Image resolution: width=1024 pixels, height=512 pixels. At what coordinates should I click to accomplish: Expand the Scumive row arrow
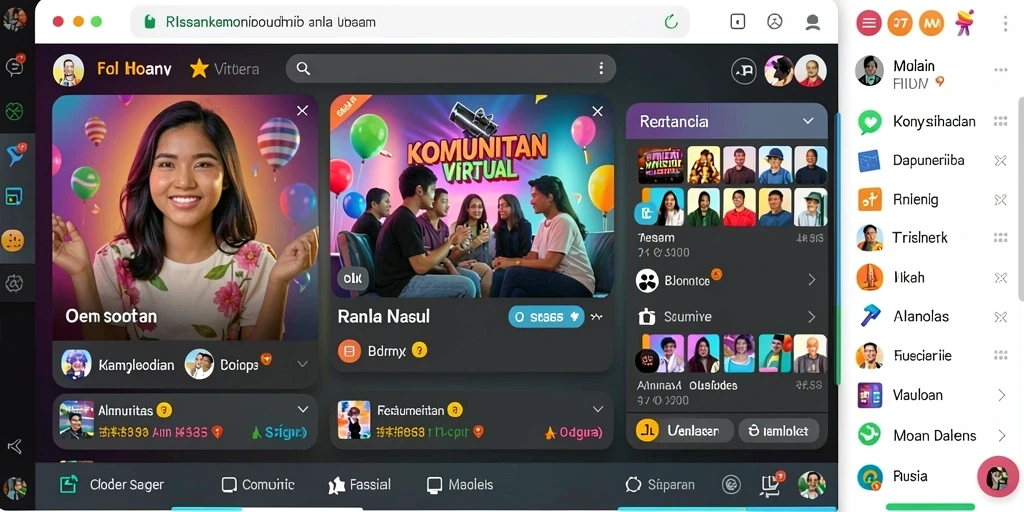click(x=812, y=317)
